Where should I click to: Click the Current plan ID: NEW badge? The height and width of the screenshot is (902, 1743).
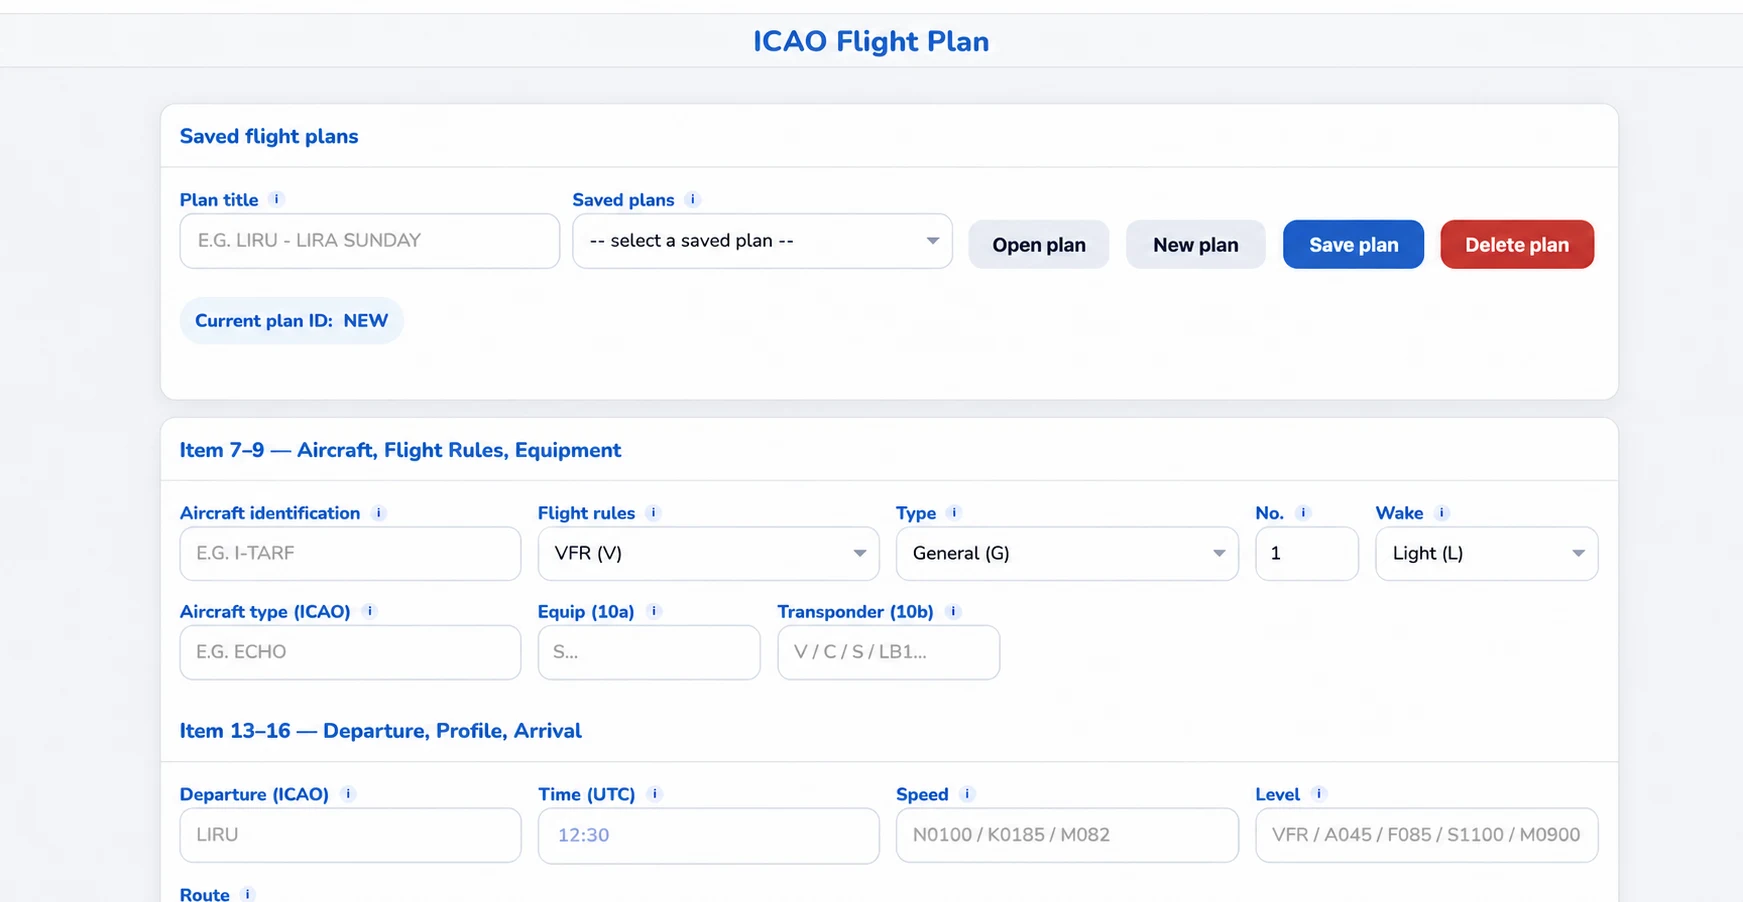pyautogui.click(x=291, y=321)
